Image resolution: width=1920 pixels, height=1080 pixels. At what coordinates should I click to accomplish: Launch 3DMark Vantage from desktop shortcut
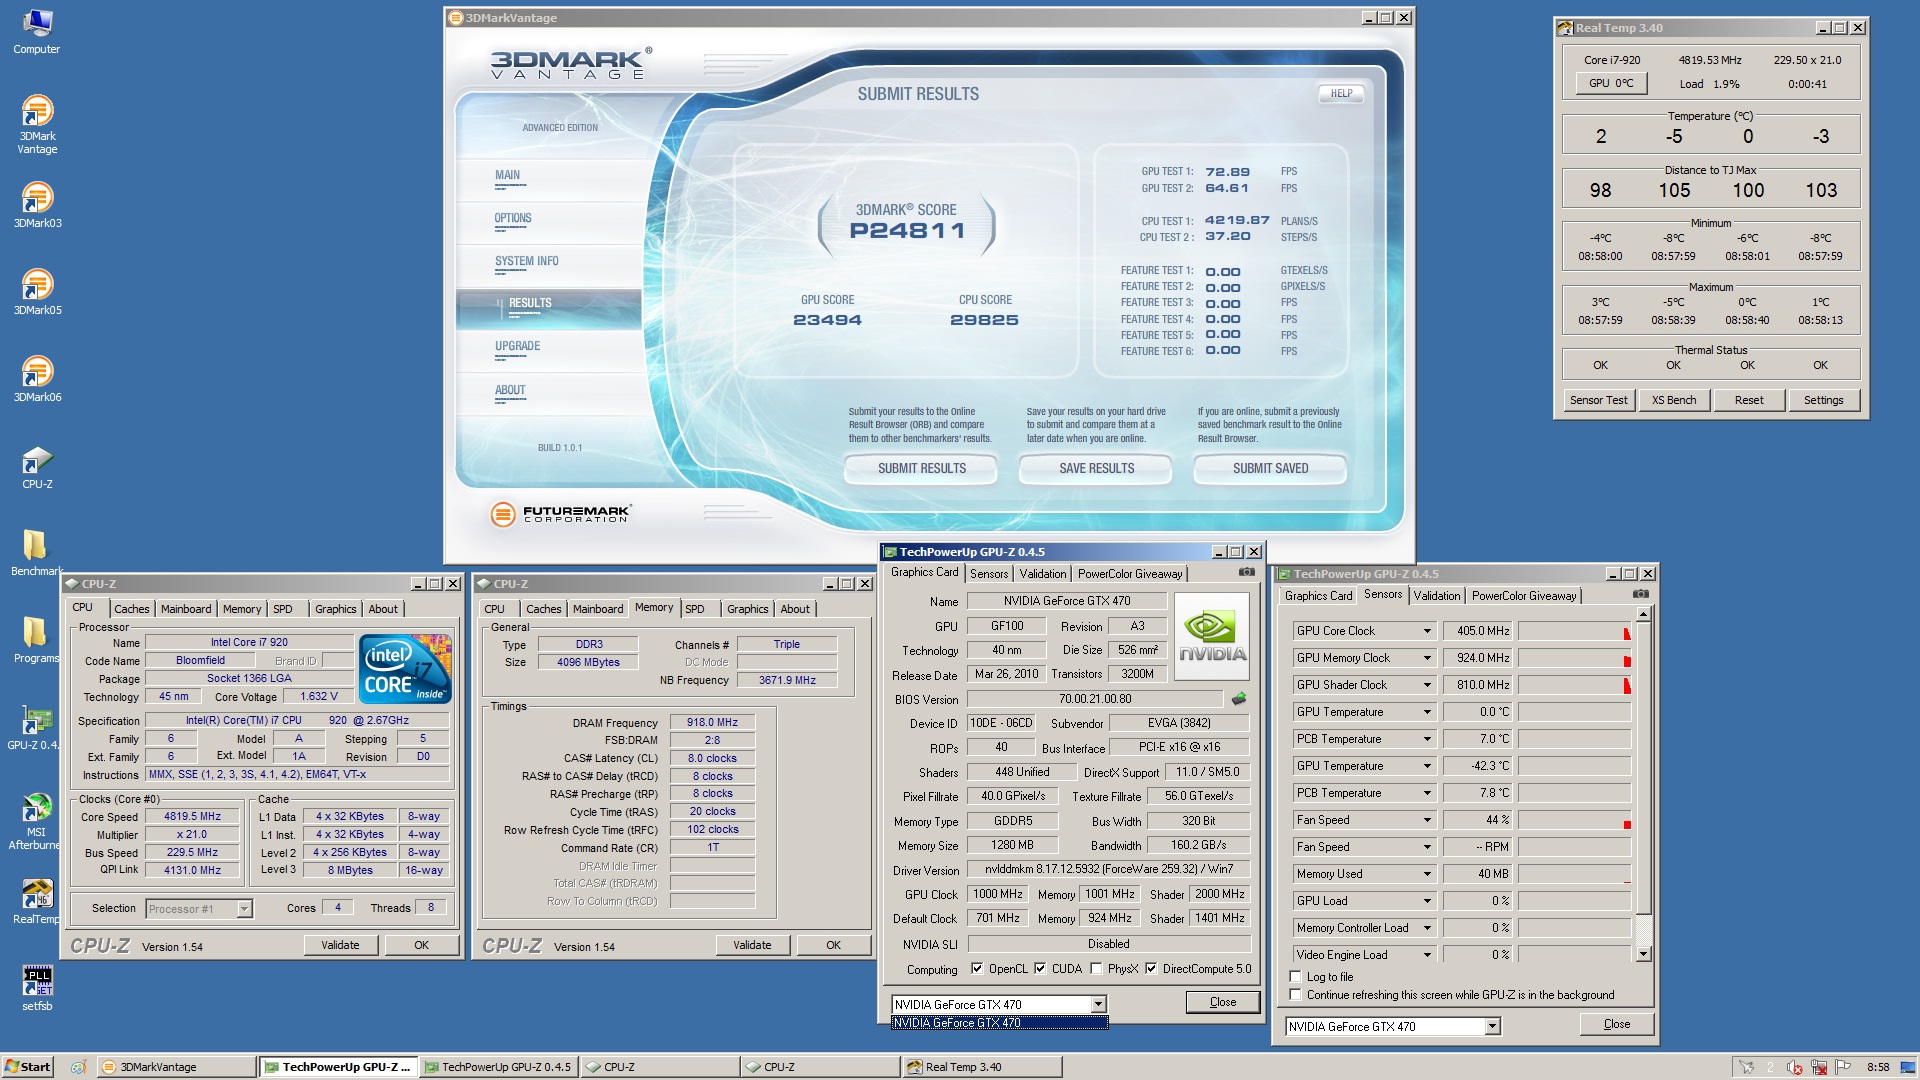click(x=37, y=124)
